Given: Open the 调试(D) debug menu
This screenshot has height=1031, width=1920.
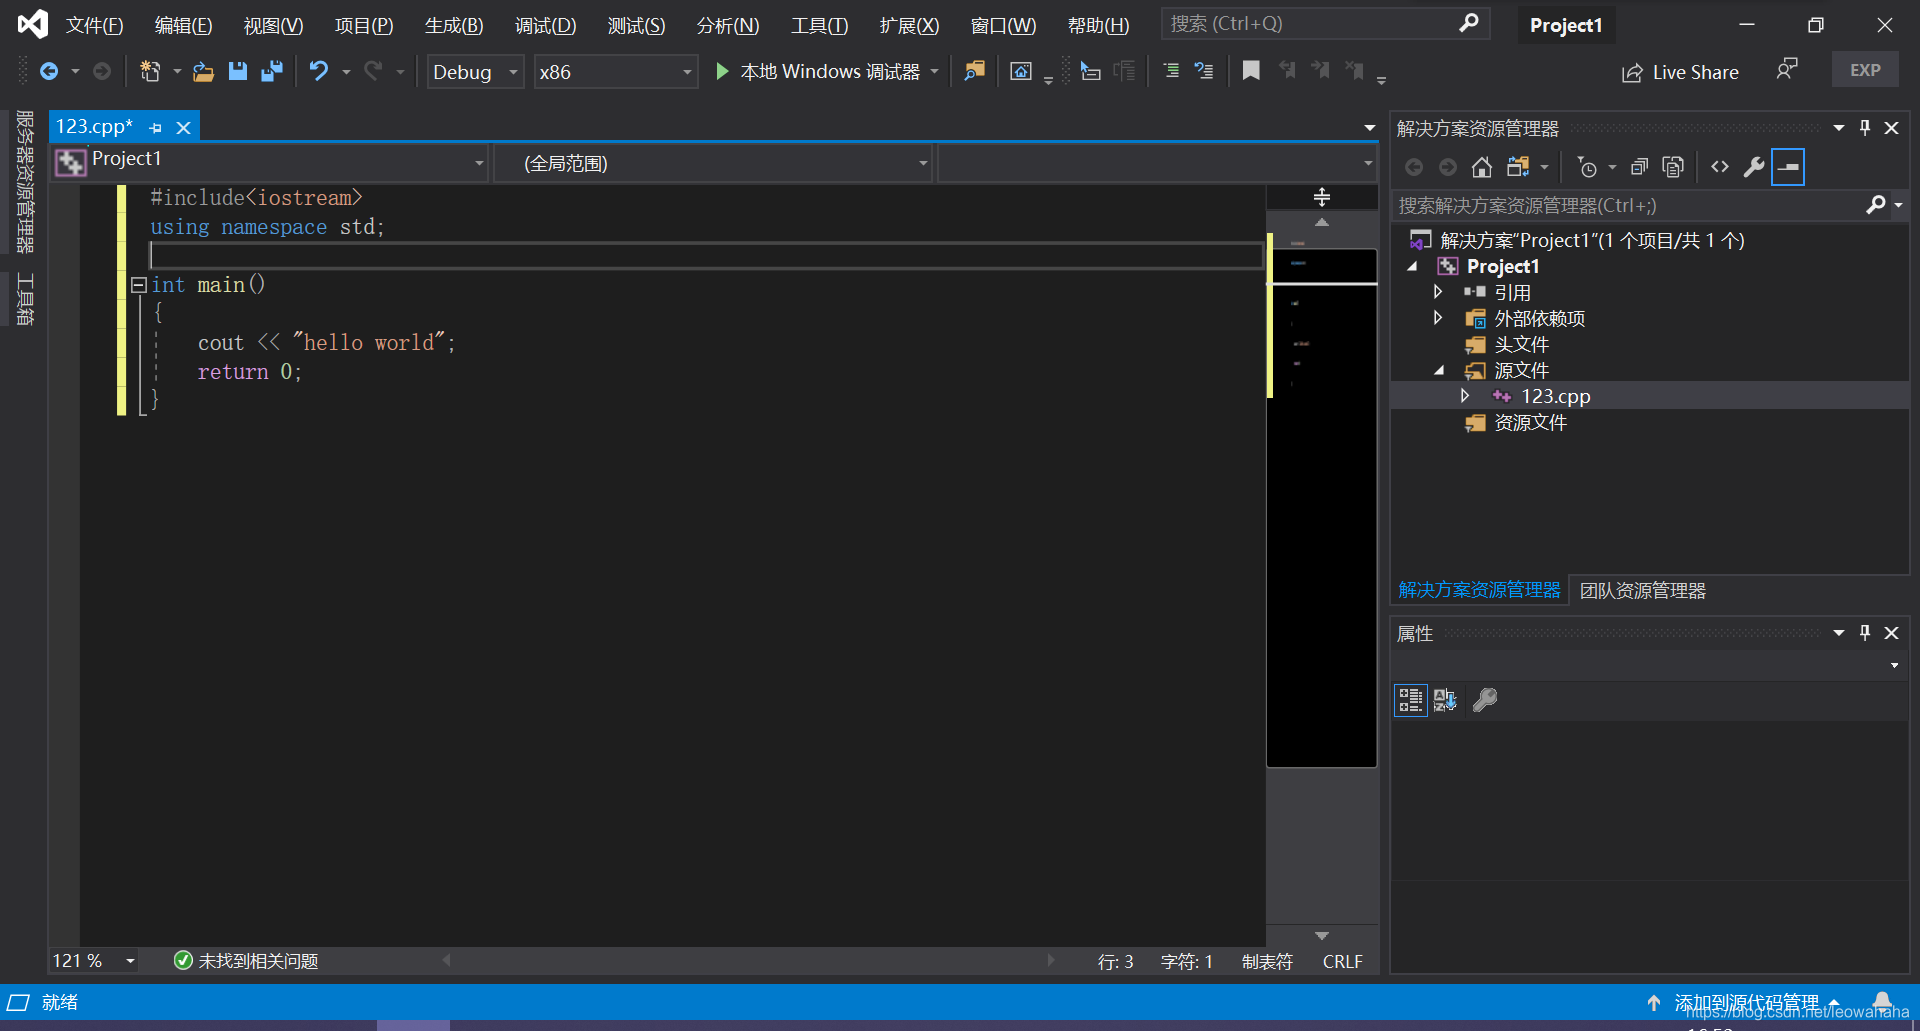Looking at the screenshot, I should 545,26.
